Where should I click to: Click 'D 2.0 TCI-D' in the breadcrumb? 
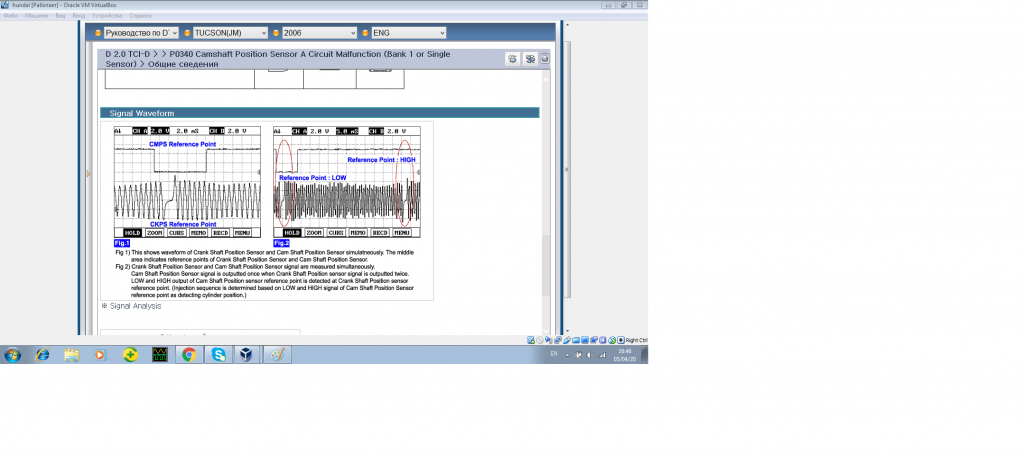128,54
